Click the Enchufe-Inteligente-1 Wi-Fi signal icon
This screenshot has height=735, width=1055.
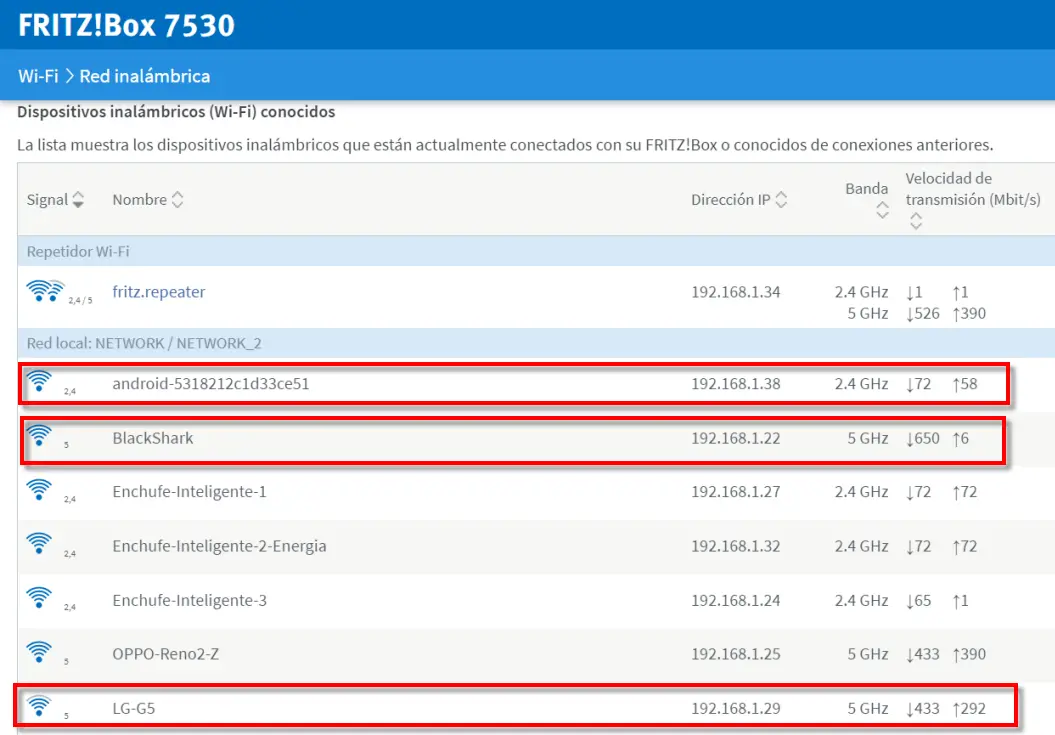(39, 489)
